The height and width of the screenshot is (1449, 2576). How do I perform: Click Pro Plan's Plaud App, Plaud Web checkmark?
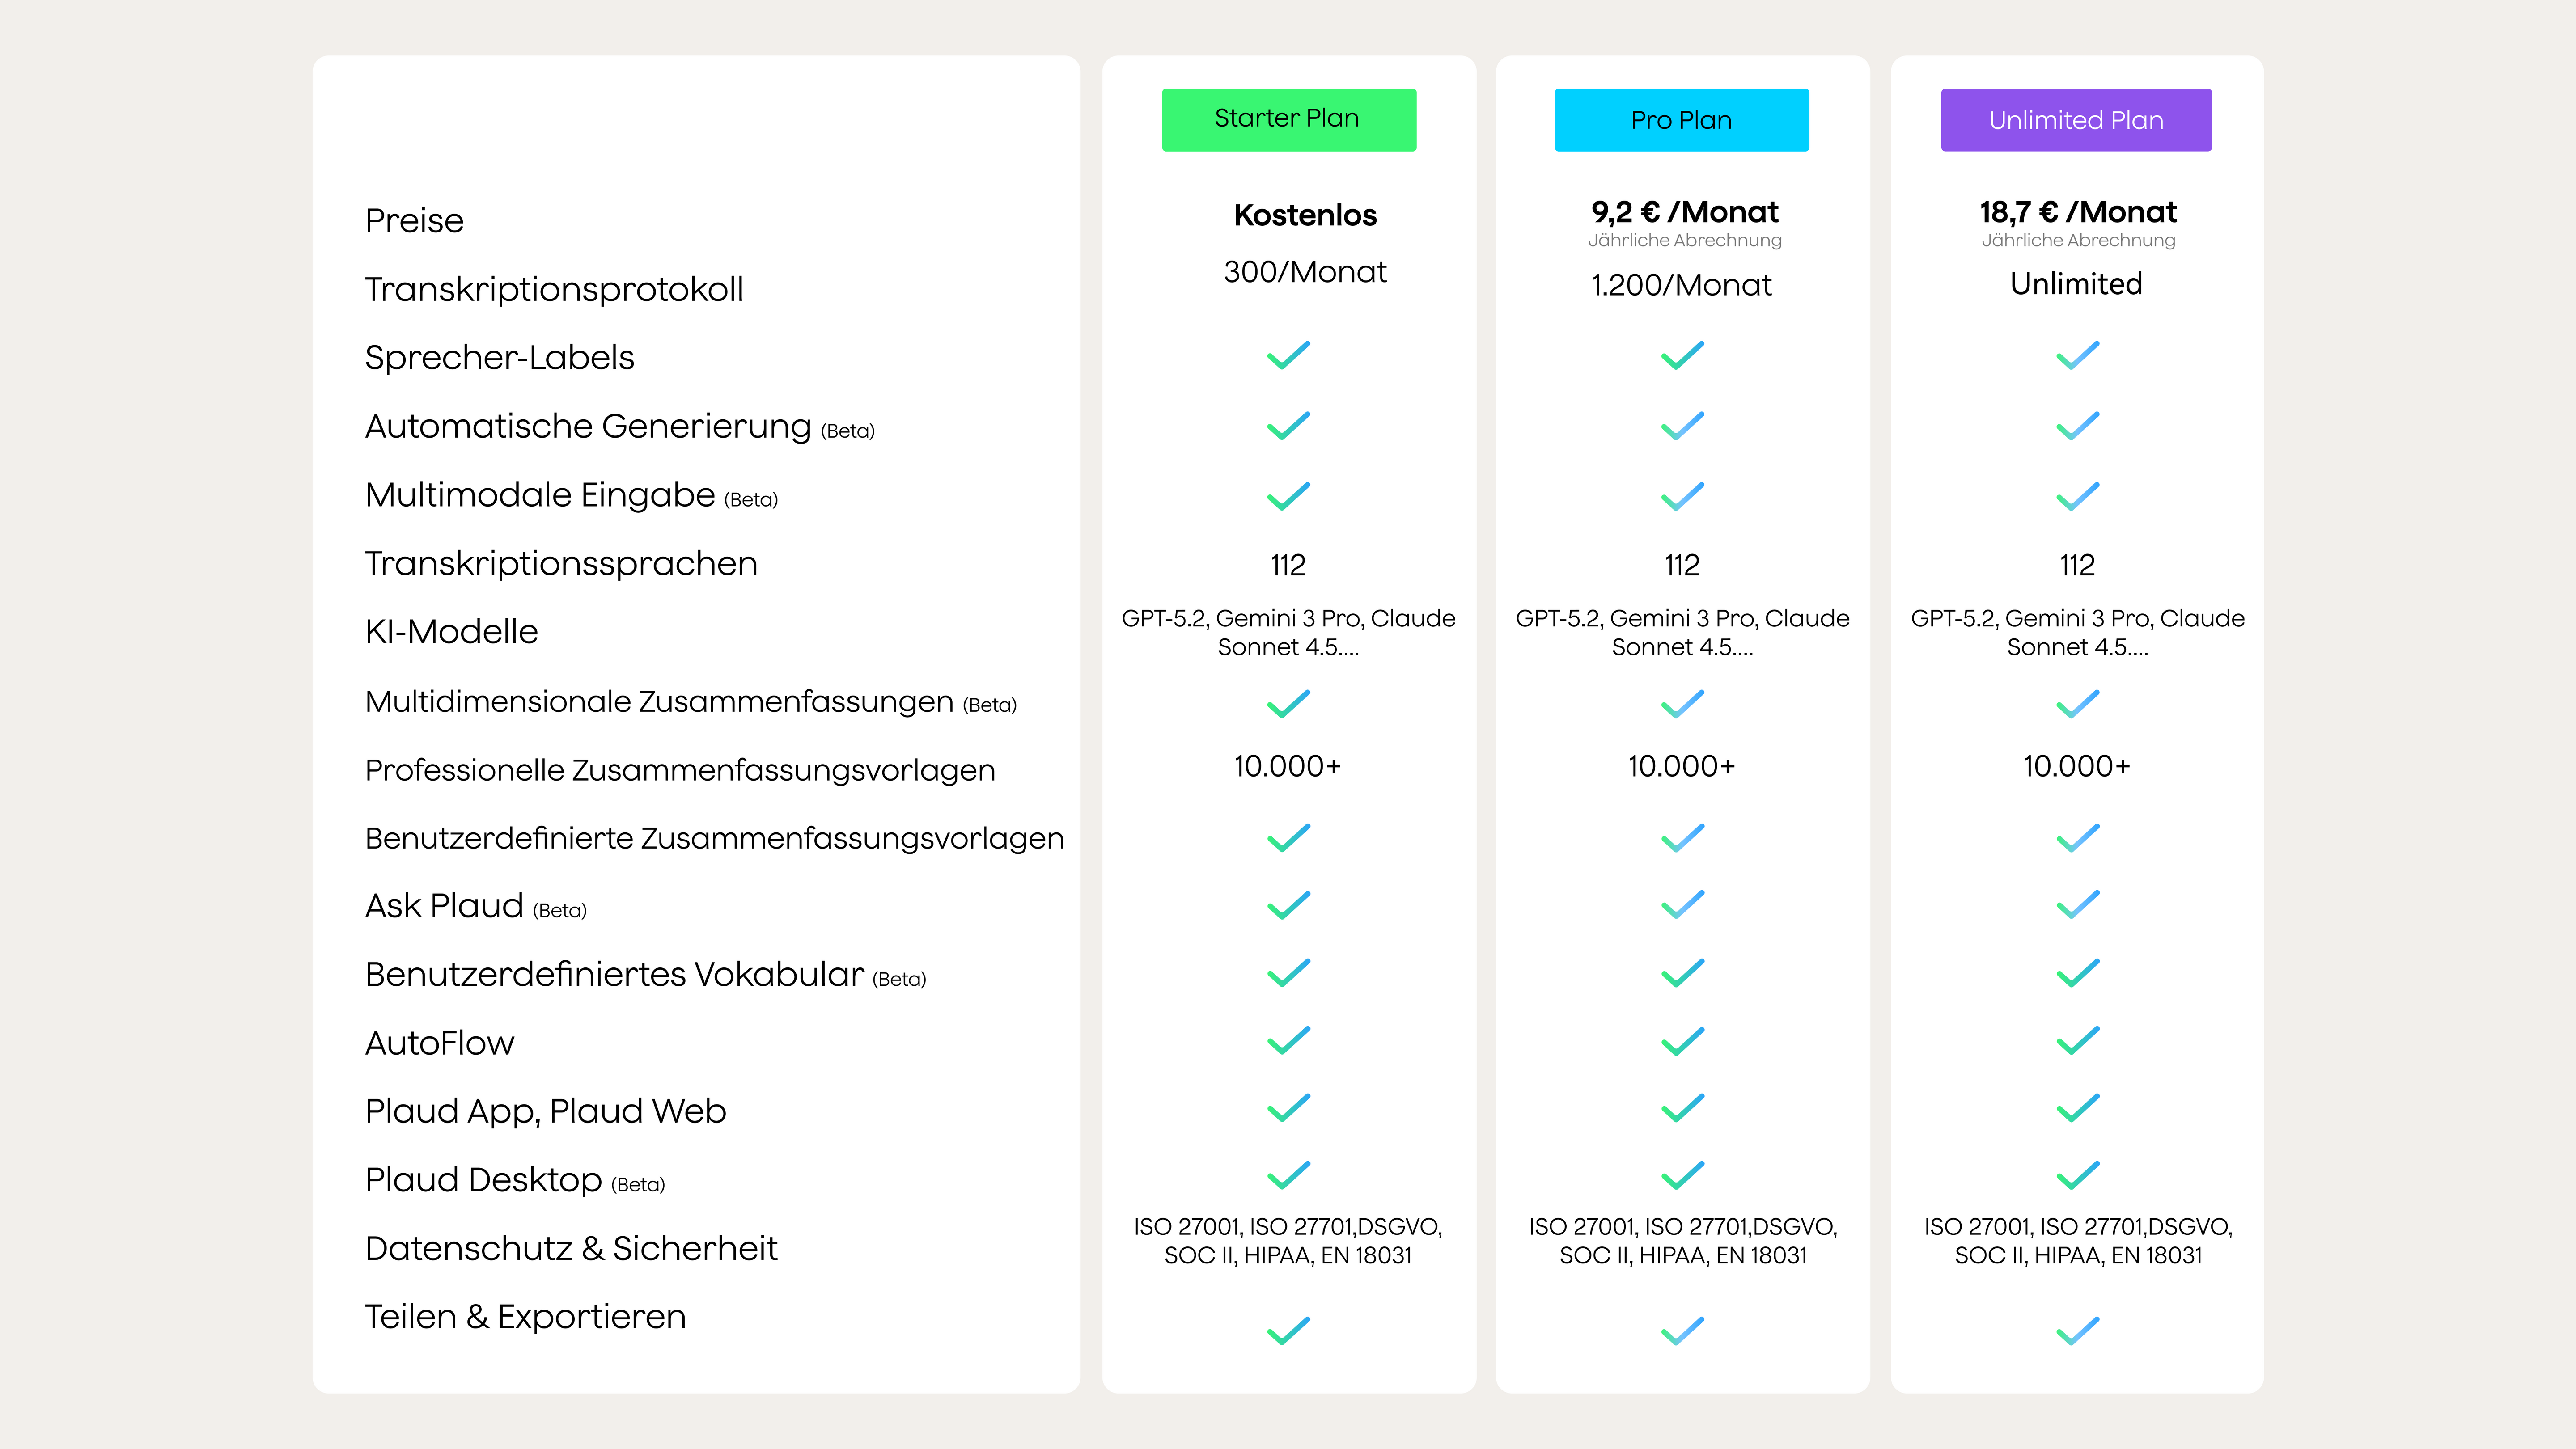pos(1682,1108)
